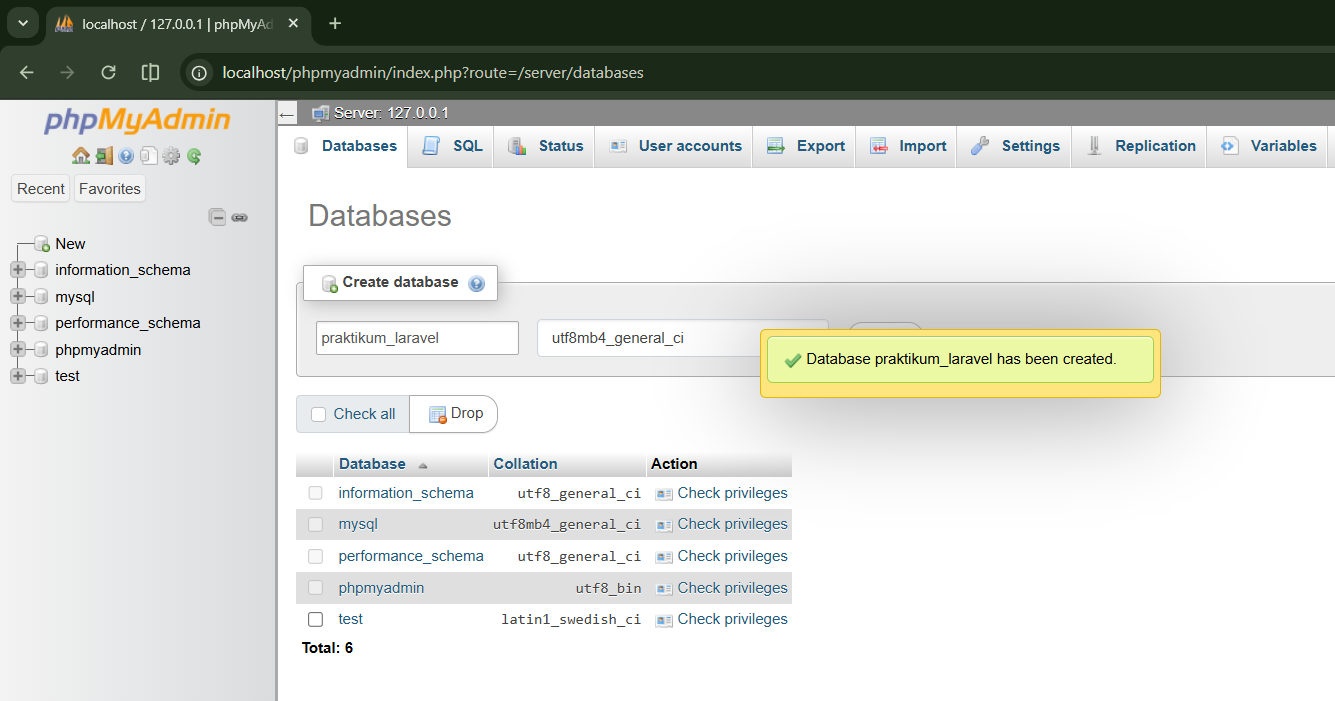This screenshot has height=701, width=1335.
Task: Click privileges icon in test row
Action: point(664,620)
